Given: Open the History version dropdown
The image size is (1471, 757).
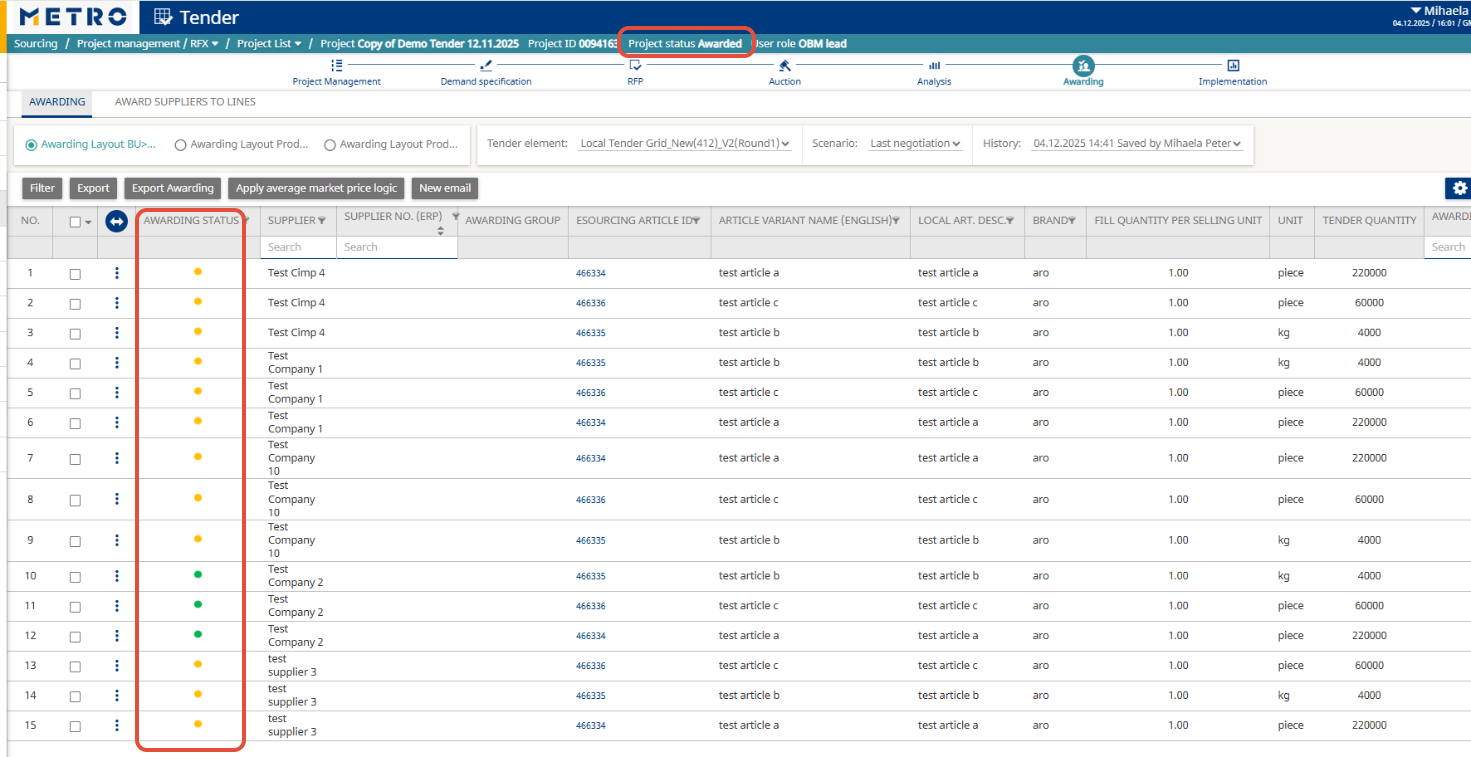Looking at the screenshot, I should point(1137,144).
